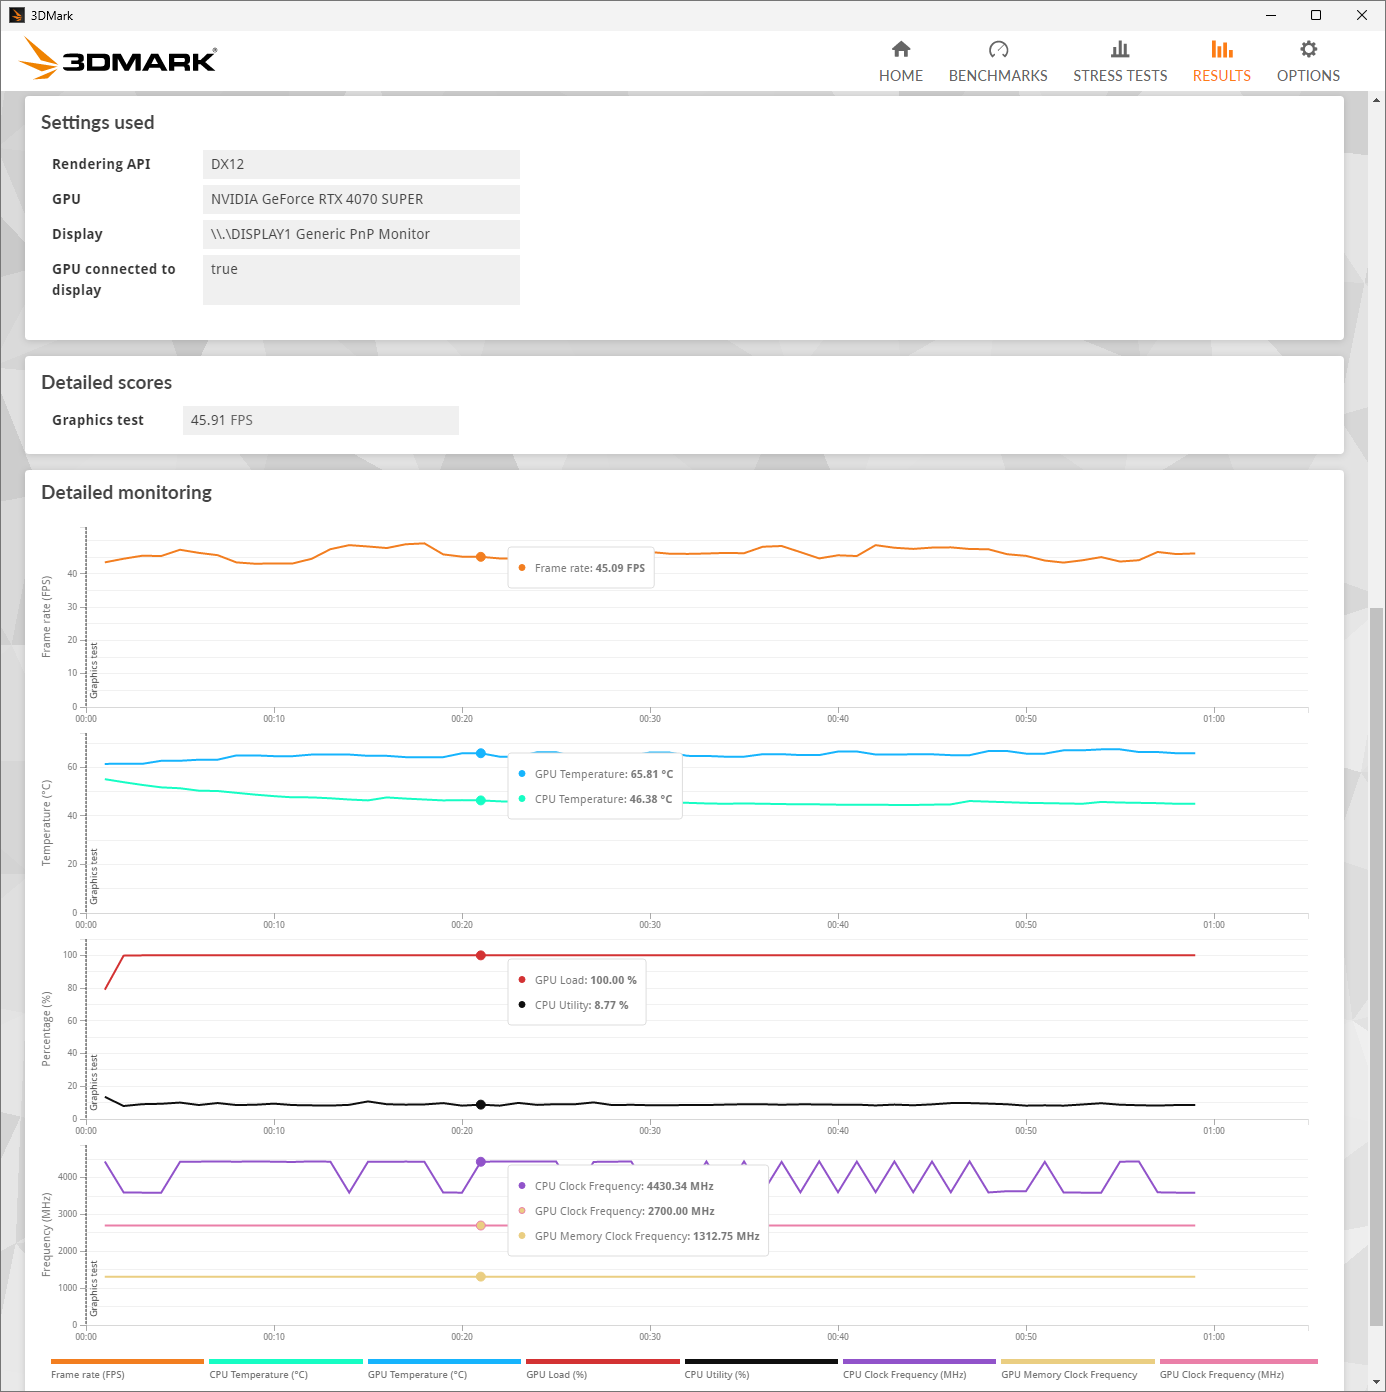
Task: Click the NVIDIA GeForce RTX 4070 SUPER value
Action: (361, 199)
